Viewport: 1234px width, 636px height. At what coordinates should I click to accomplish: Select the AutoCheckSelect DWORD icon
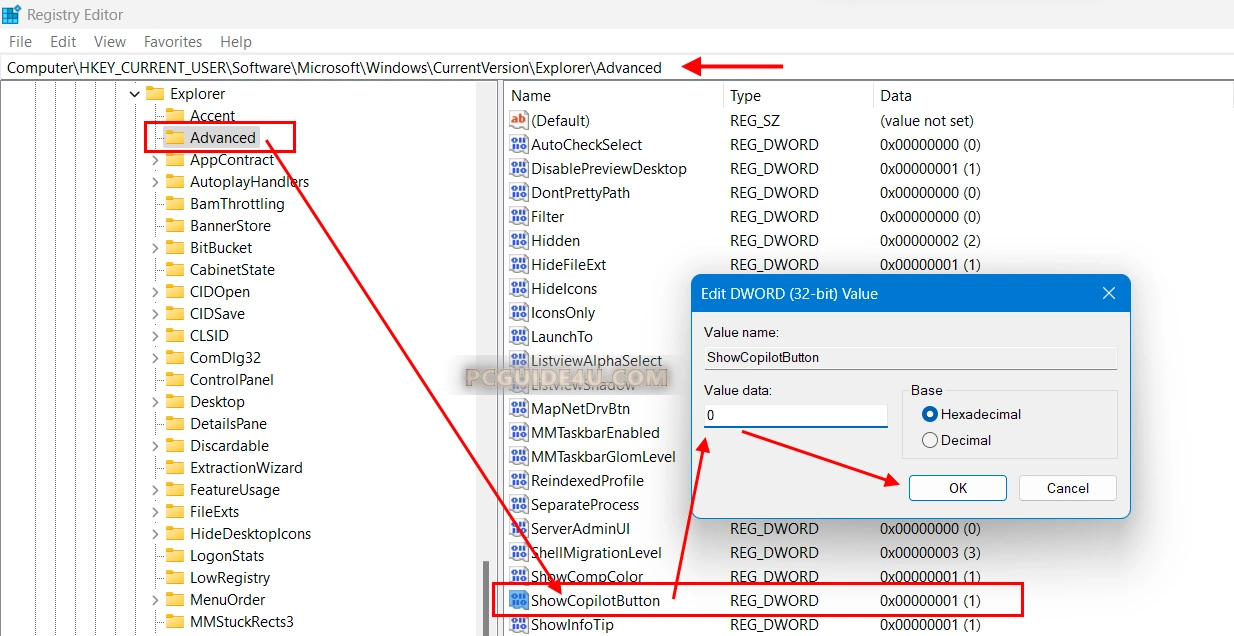[x=518, y=144]
